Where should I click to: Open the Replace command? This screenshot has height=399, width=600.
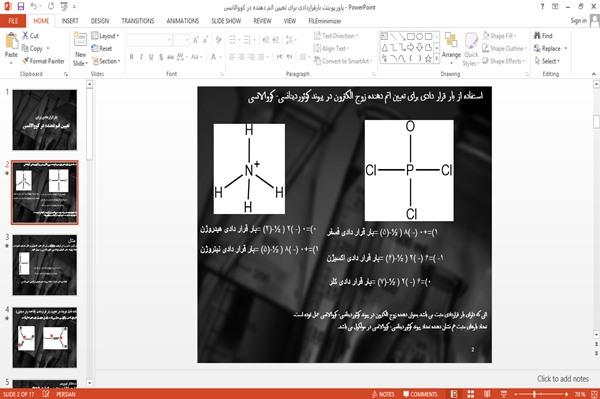tap(550, 48)
